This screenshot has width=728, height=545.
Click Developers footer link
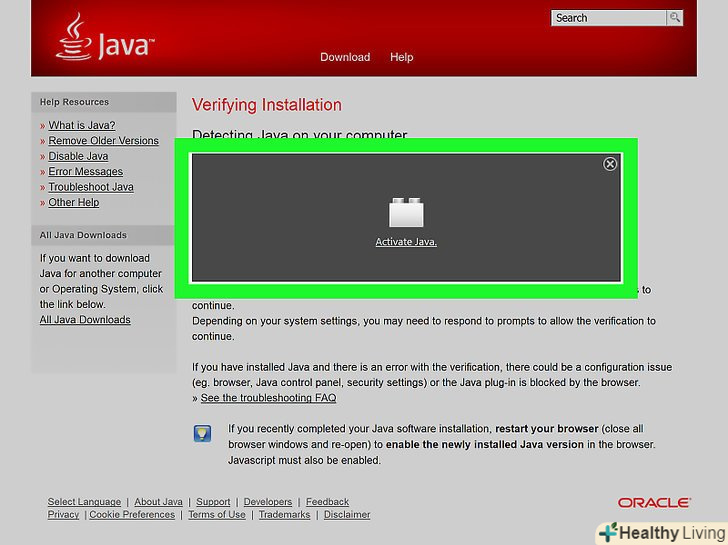pos(268,502)
